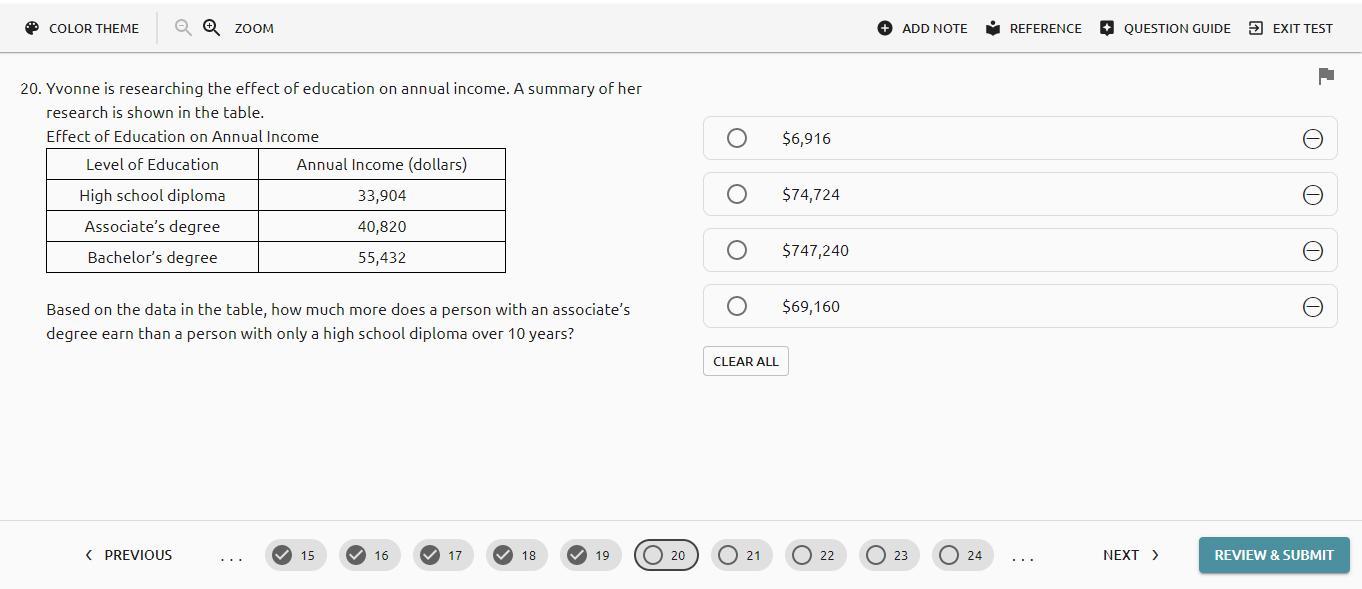Exit the test
Viewport: 1362px width, 589px height.
pyautogui.click(x=1290, y=28)
